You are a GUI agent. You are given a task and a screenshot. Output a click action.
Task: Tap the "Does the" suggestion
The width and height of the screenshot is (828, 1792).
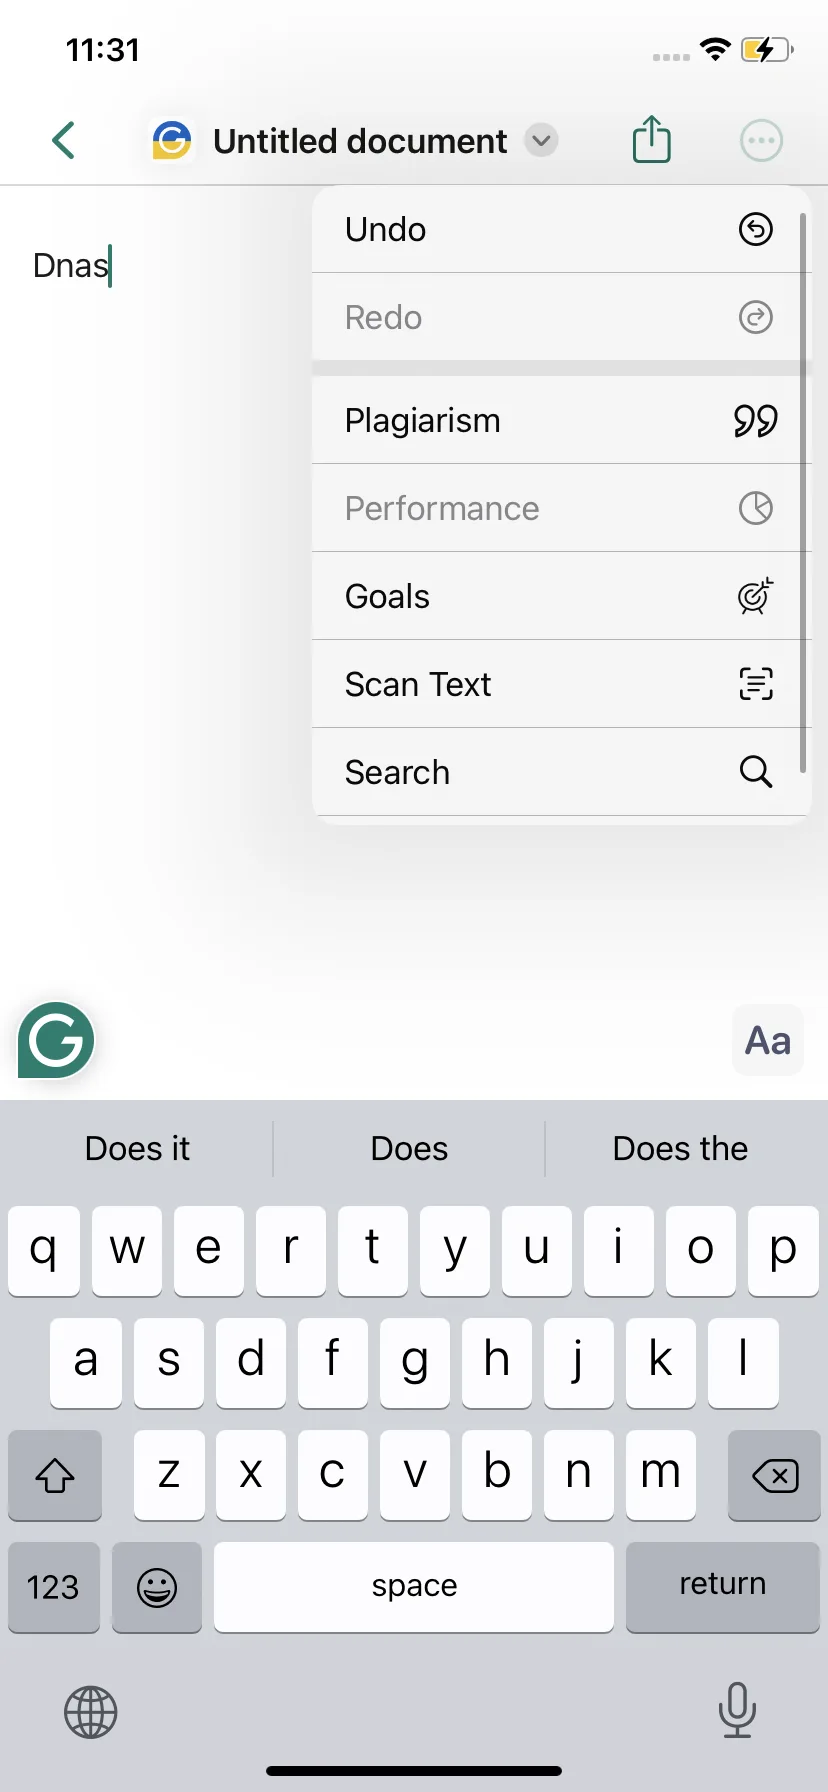pos(681,1148)
